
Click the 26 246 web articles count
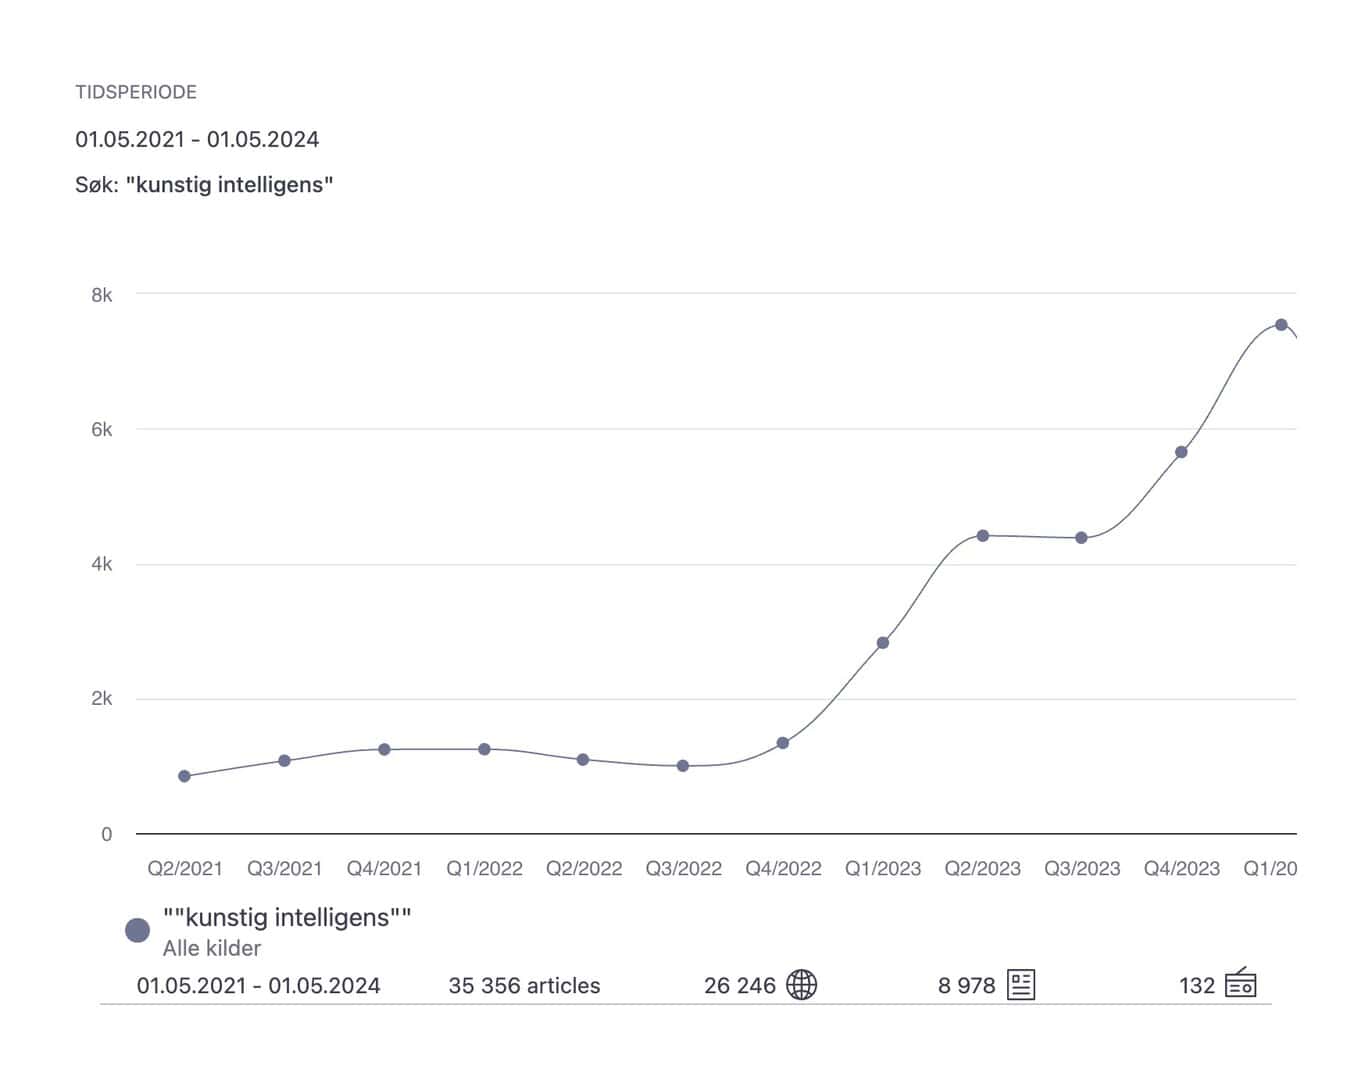coord(739,986)
